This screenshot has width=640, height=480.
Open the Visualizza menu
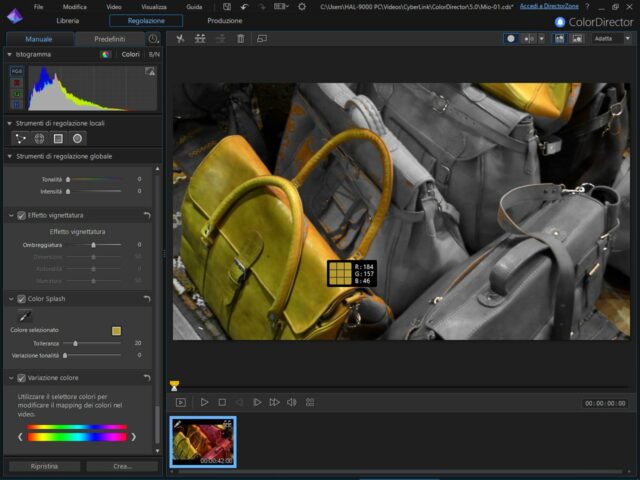click(x=154, y=7)
